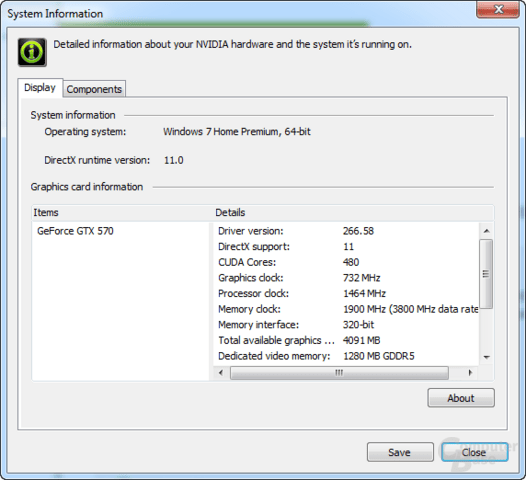
Task: Select the Memory clock row
Action: [346, 309]
